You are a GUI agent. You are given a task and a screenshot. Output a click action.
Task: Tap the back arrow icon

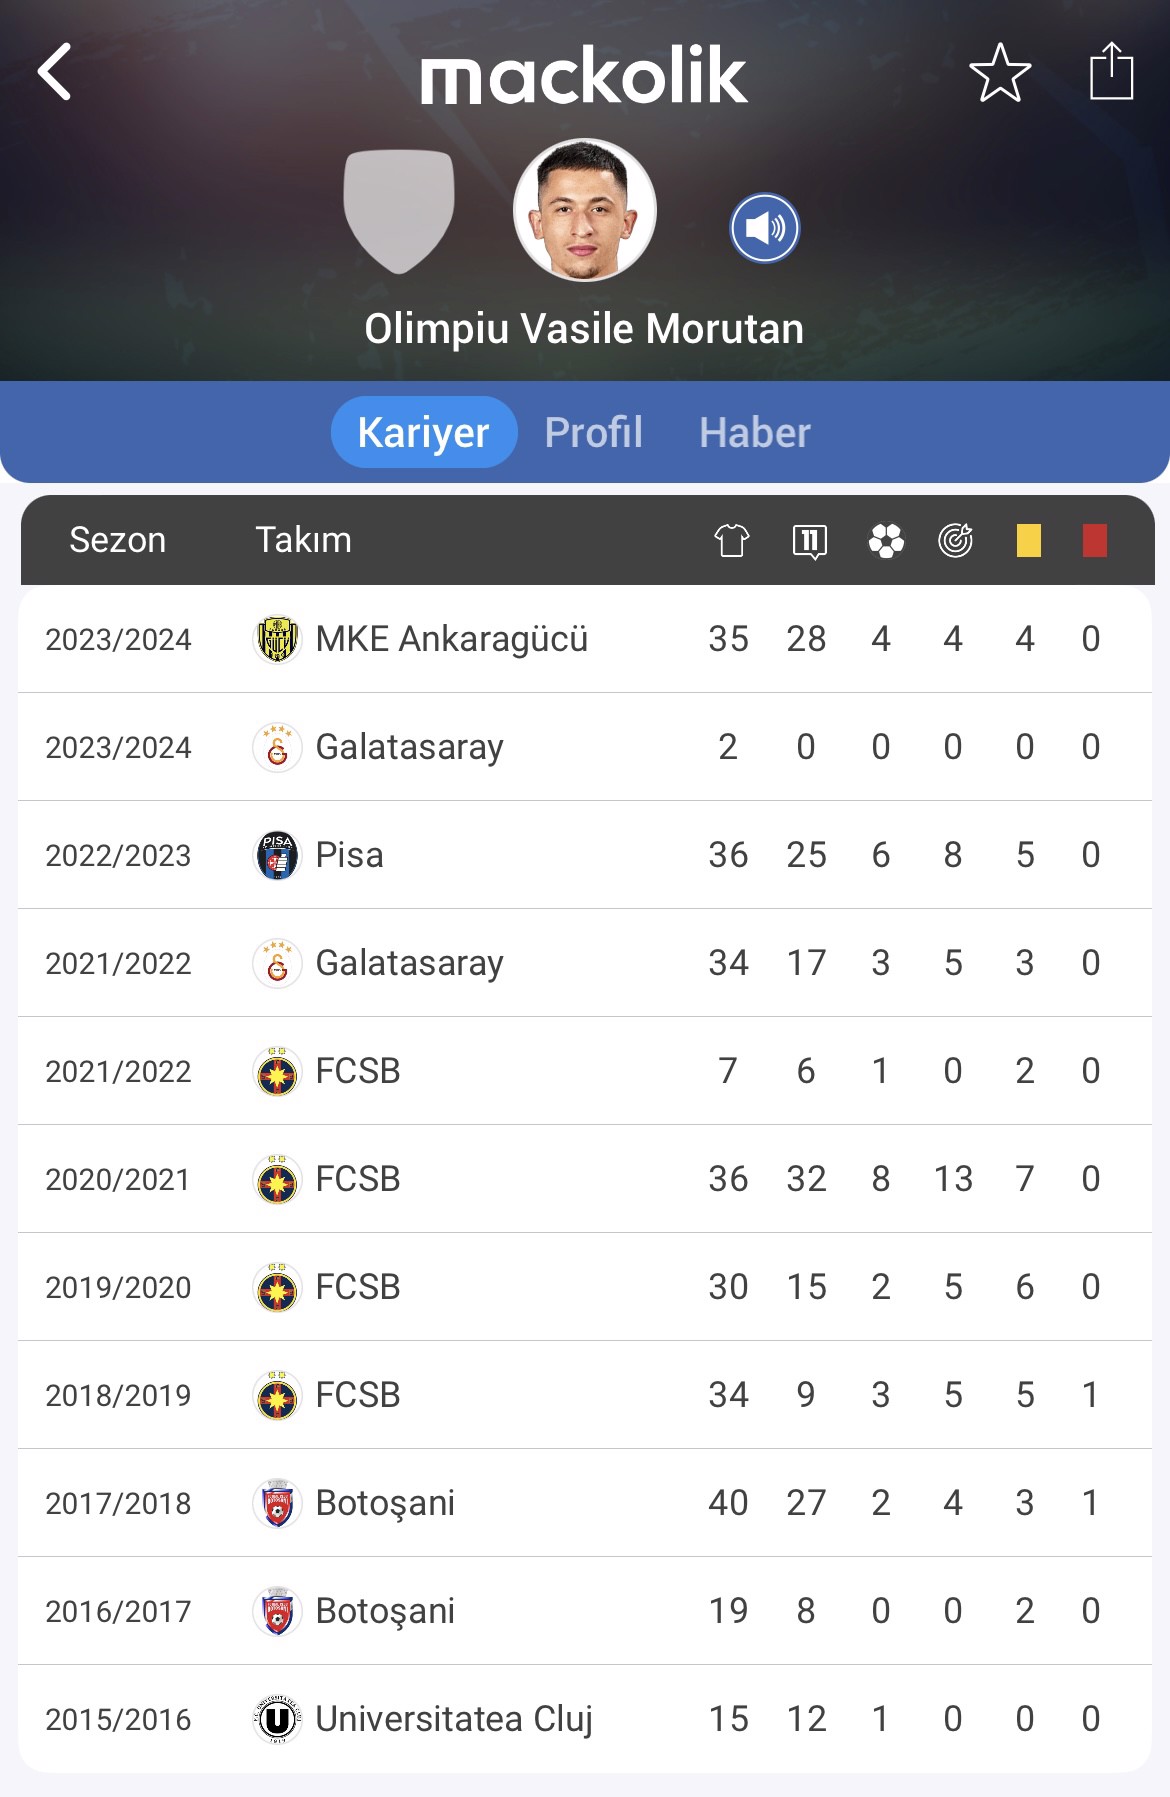(x=55, y=72)
